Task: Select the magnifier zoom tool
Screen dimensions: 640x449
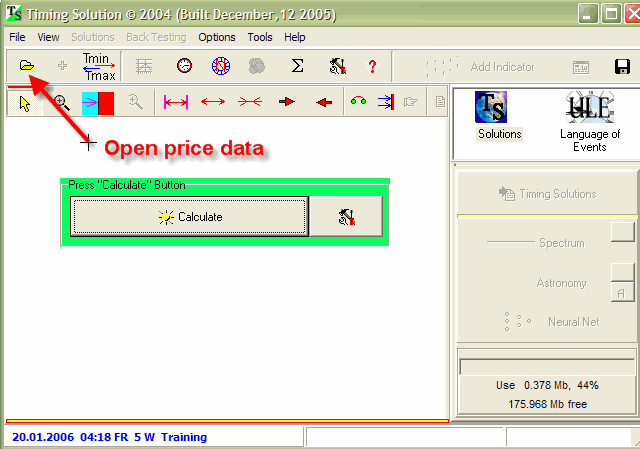Action: coord(60,102)
